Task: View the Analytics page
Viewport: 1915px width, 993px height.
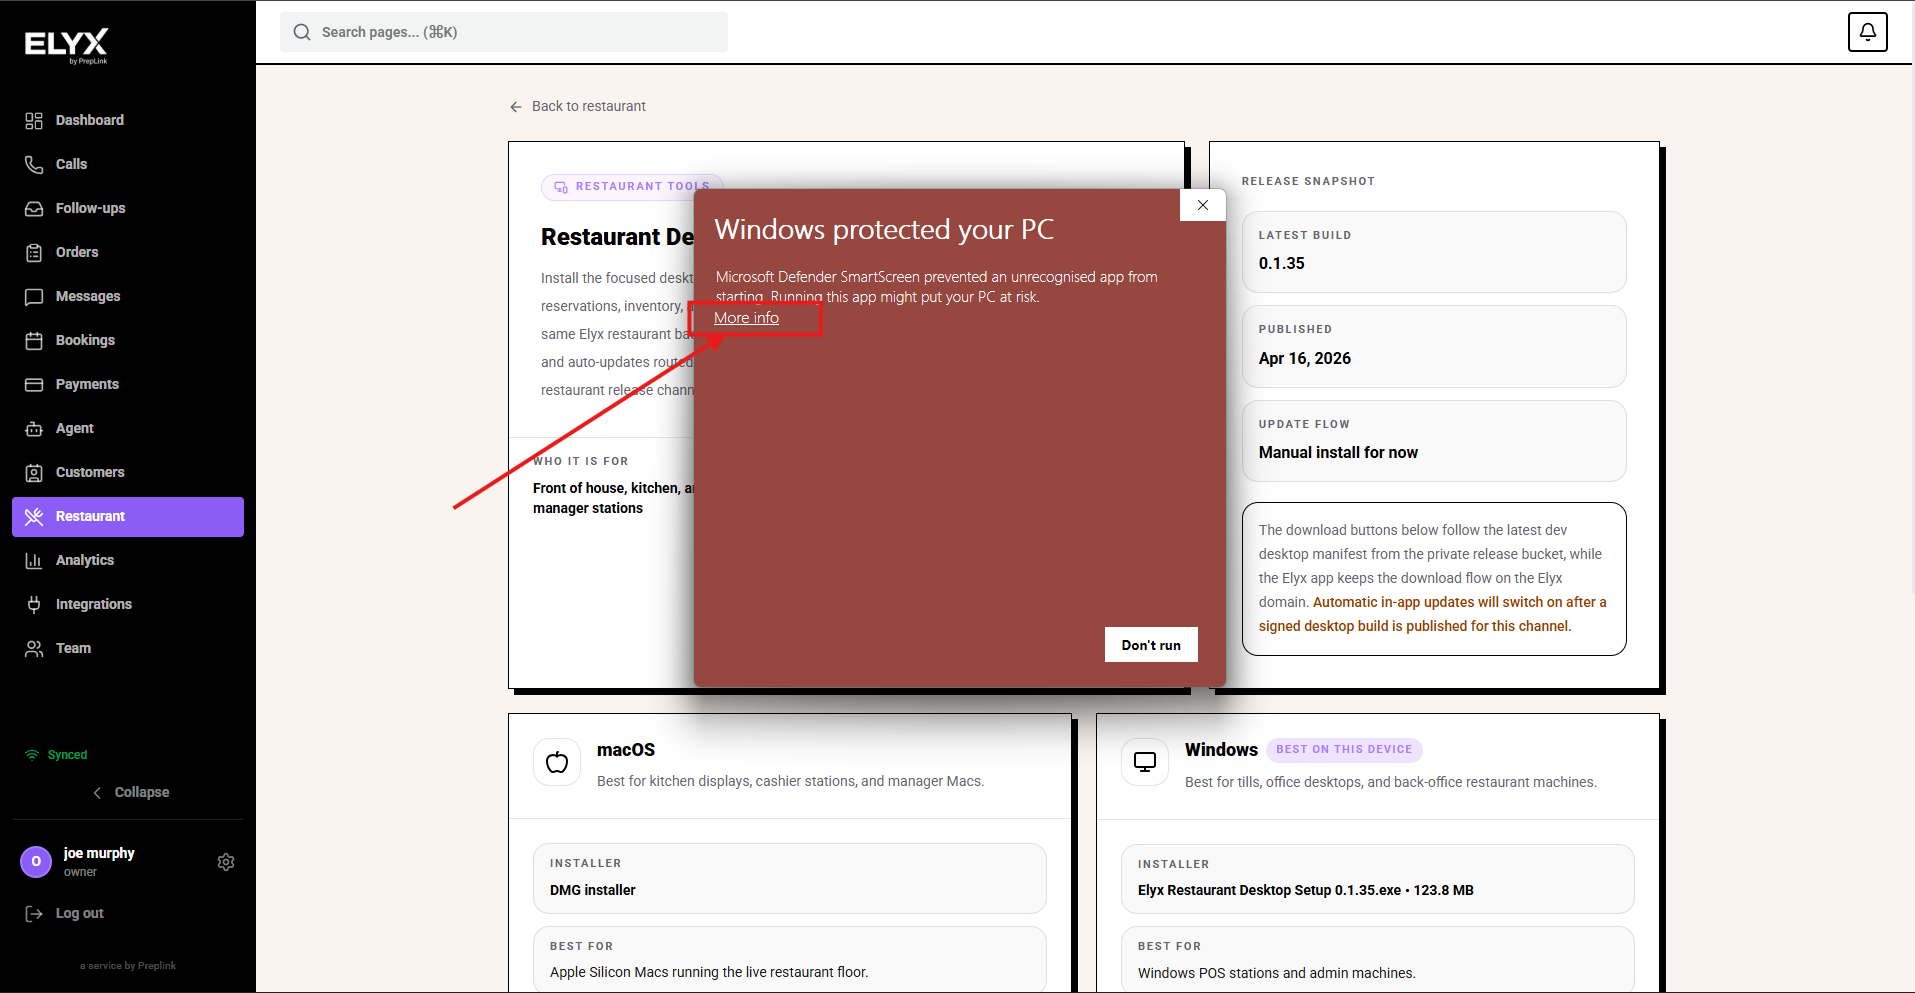Action: pos(128,560)
